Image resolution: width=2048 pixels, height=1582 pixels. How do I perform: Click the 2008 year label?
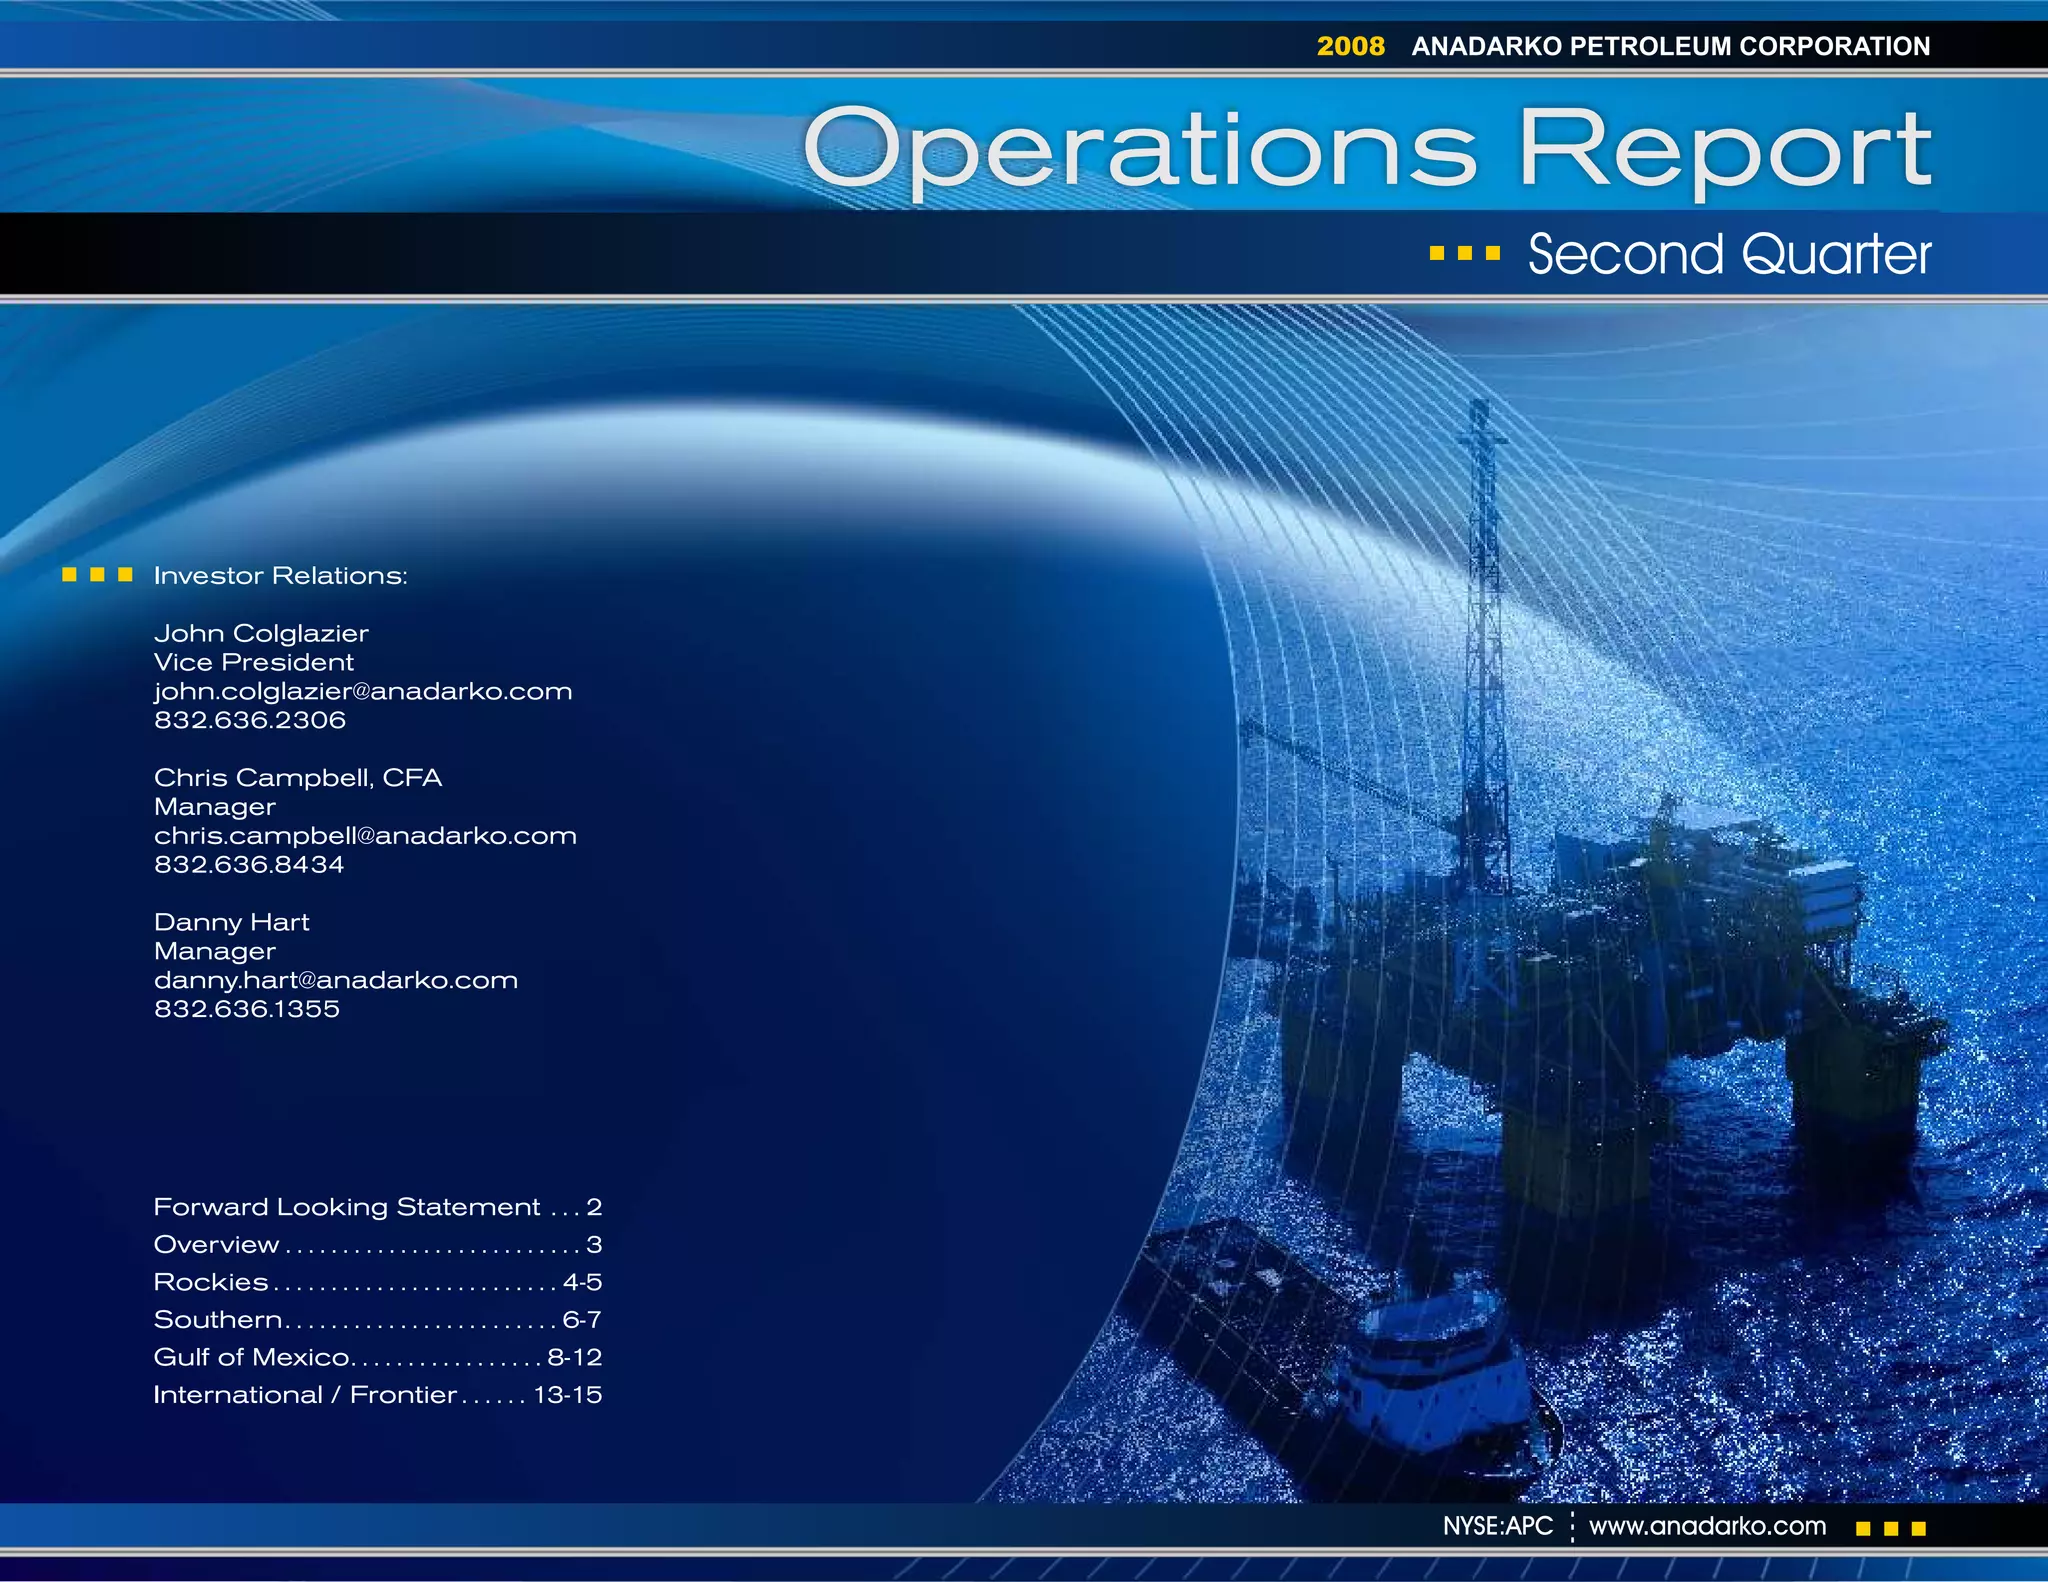(x=1350, y=46)
